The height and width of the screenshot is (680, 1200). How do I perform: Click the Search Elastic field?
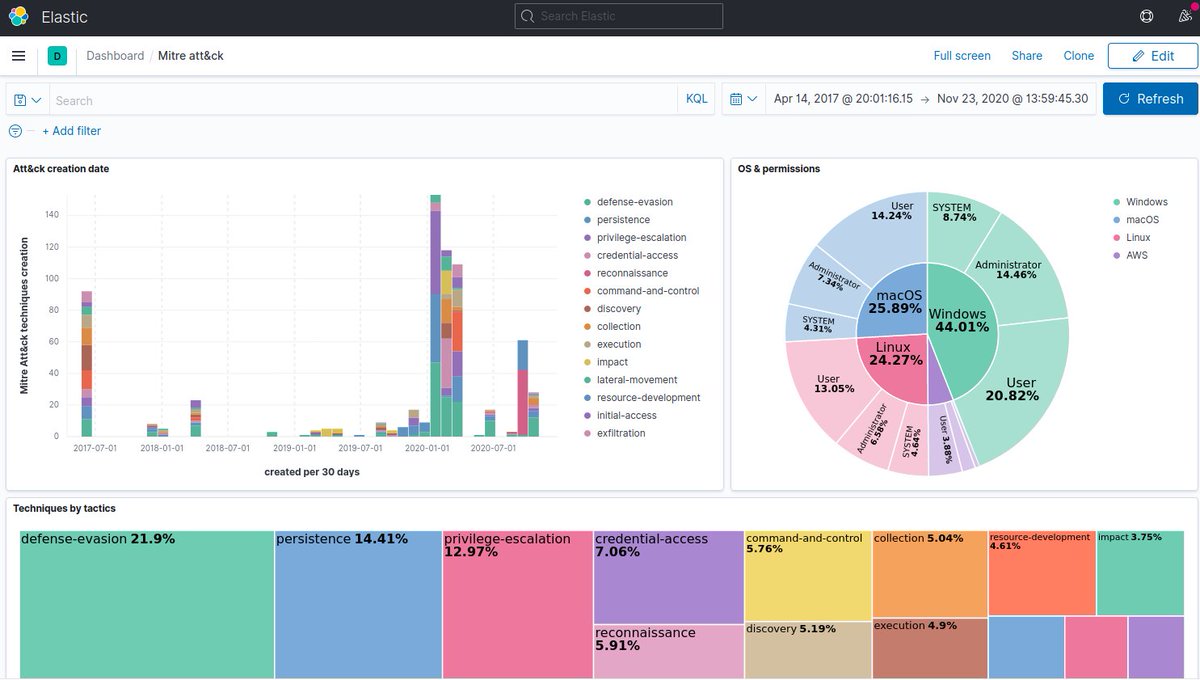[618, 16]
